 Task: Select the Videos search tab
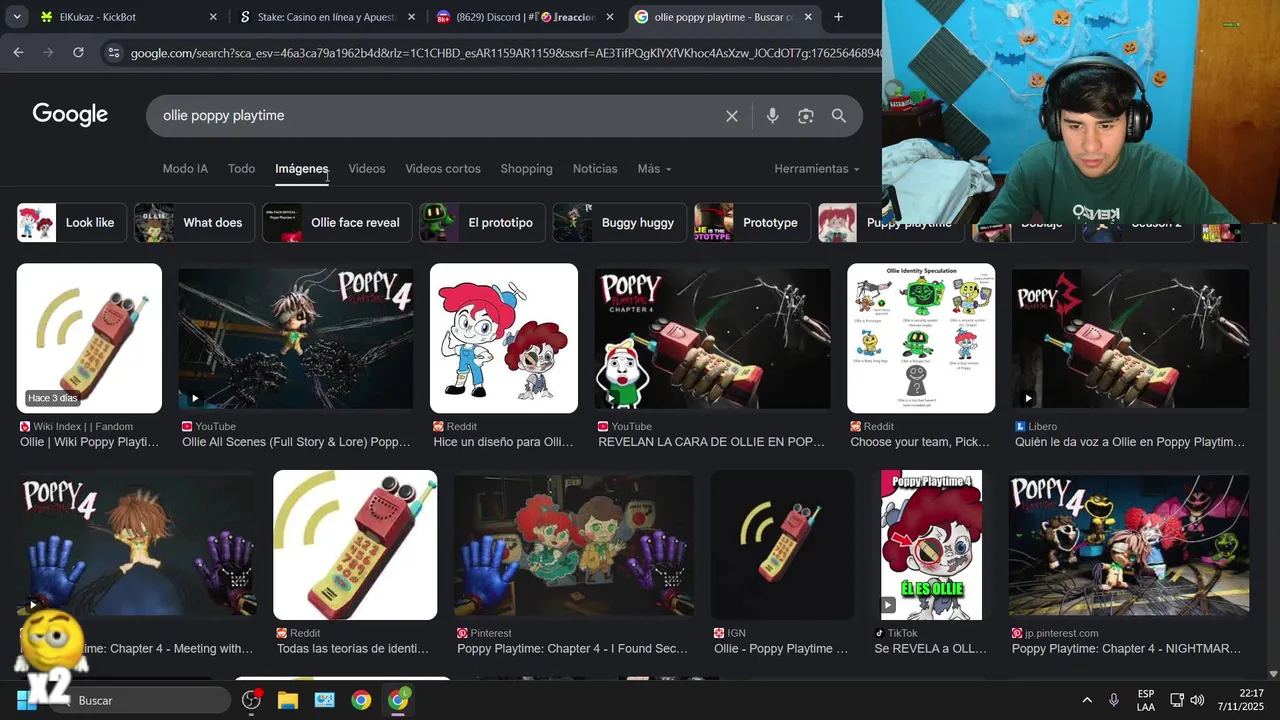point(367,169)
